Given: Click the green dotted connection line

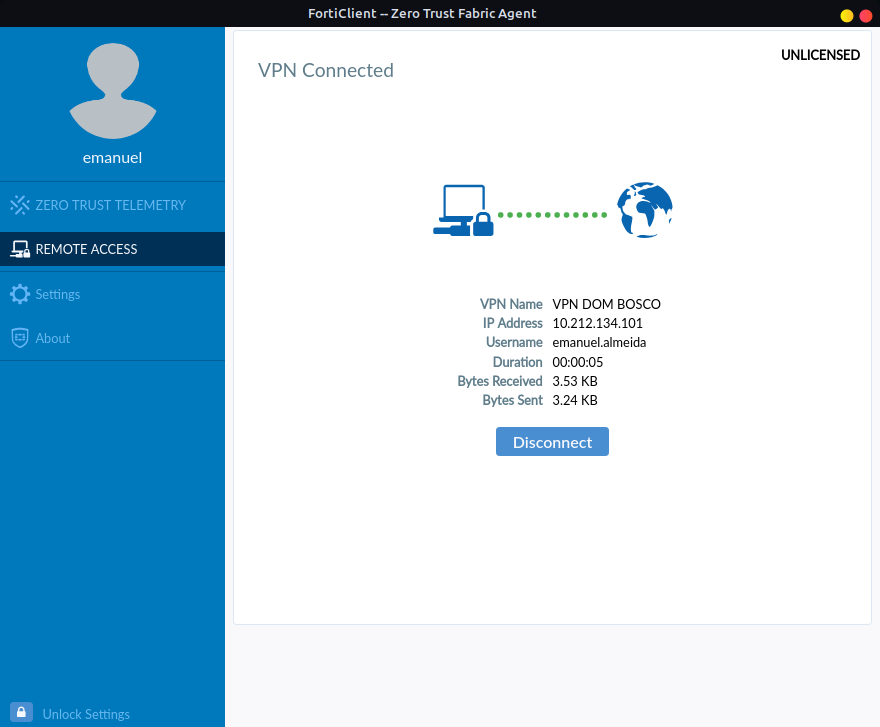Looking at the screenshot, I should [x=552, y=215].
